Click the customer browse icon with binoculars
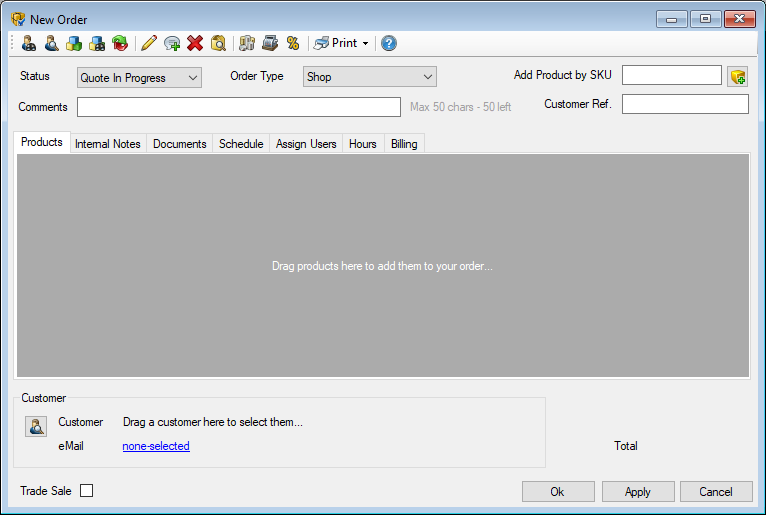766x515 pixels. 29,43
